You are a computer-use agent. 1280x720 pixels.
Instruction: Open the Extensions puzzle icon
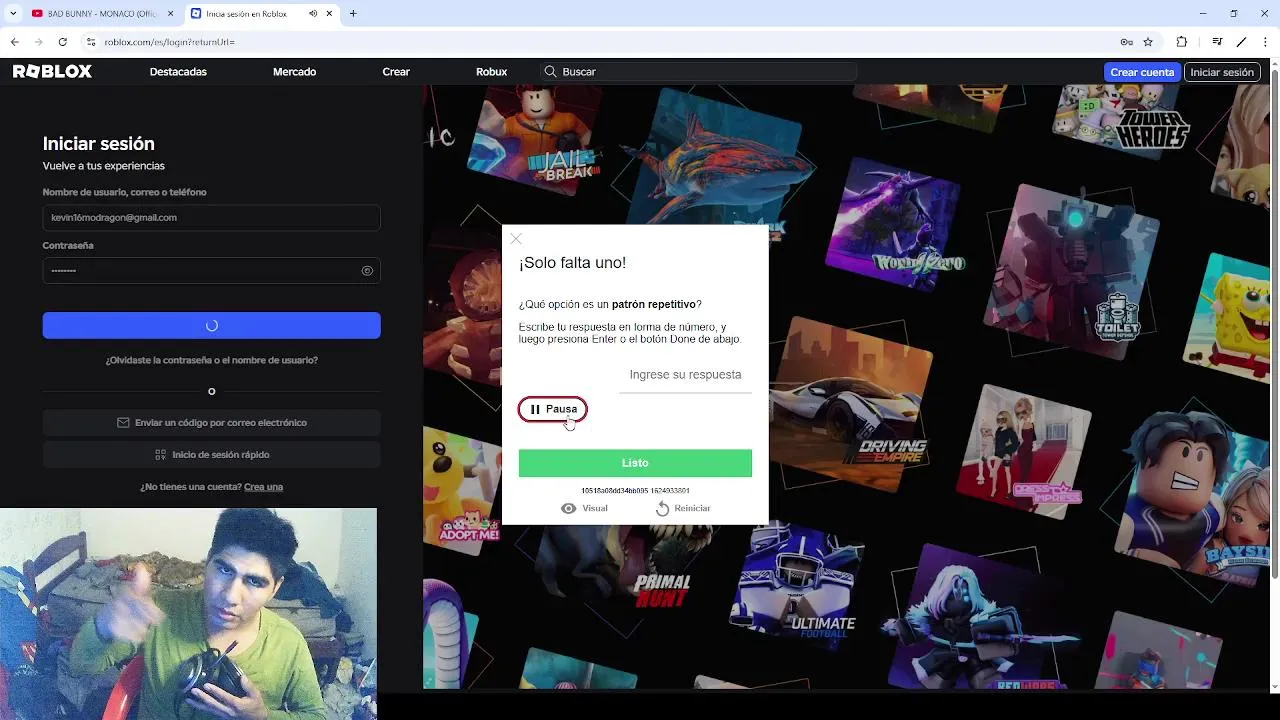click(1182, 42)
